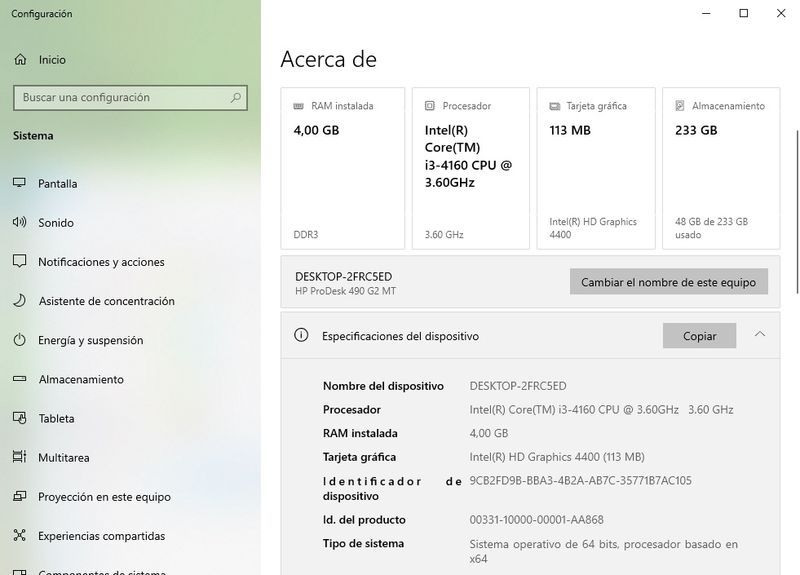Select the Id. del producto value 00331-10000-00001-AA868
This screenshot has width=800, height=575.
[536, 519]
